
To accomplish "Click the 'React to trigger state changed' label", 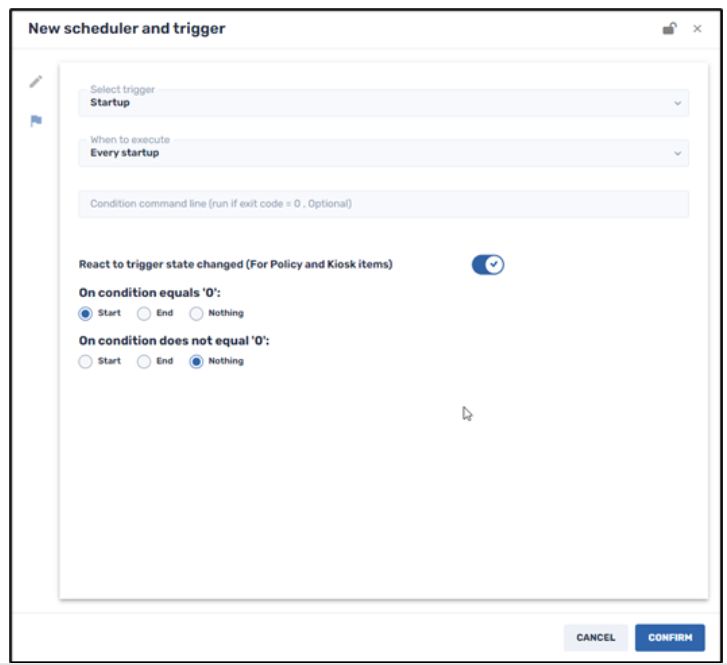I will [235, 265].
